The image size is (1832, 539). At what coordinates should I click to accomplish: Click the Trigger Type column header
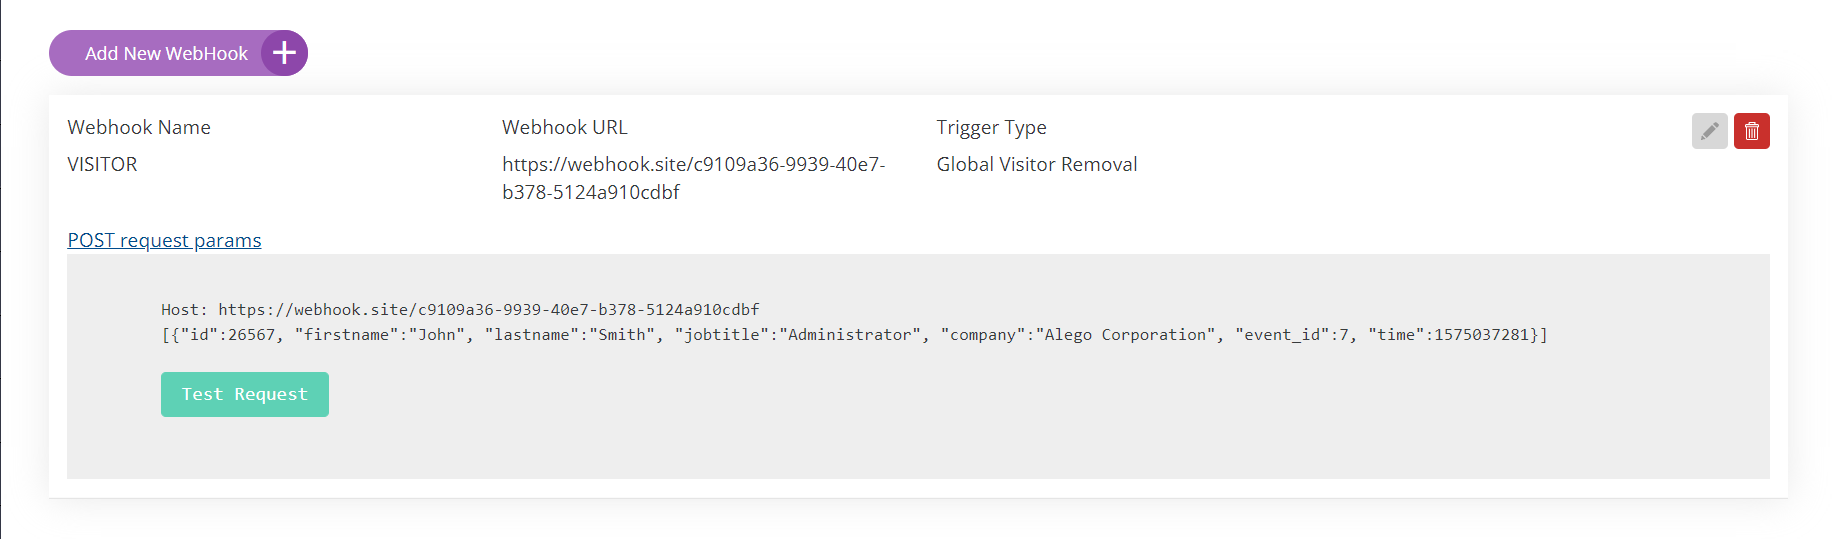991,127
